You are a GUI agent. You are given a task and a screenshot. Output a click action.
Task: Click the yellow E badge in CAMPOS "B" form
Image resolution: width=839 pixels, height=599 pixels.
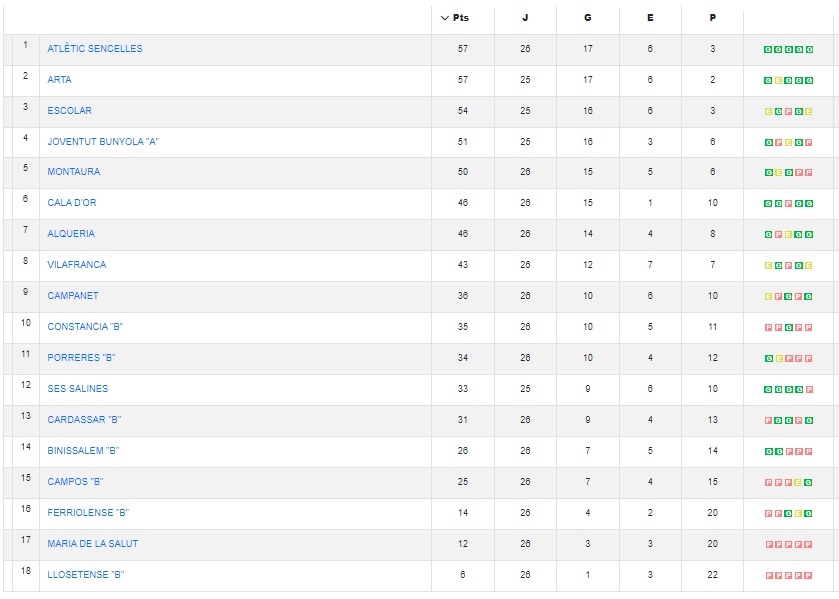click(798, 482)
